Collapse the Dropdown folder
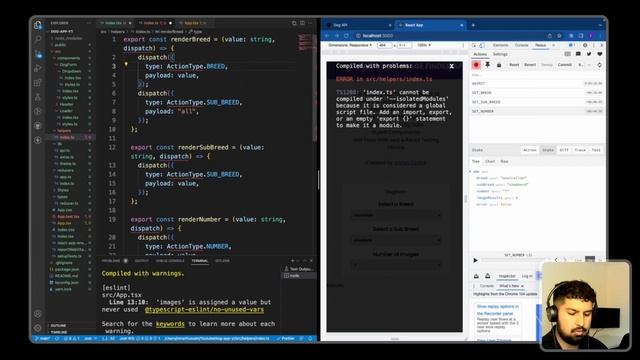640x360 pixels. (x=71, y=71)
